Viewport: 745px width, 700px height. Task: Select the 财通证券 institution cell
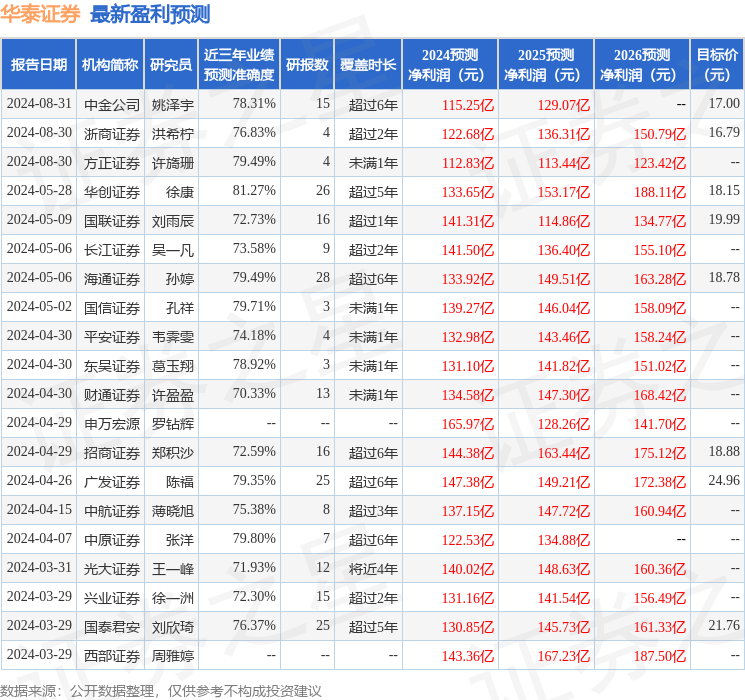112,395
